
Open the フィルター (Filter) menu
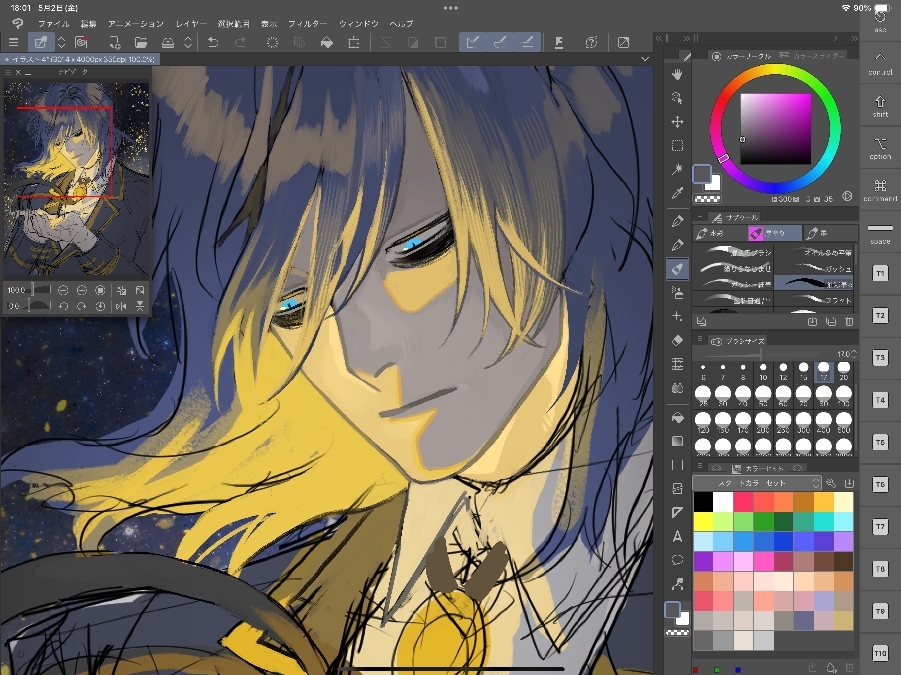coord(307,23)
